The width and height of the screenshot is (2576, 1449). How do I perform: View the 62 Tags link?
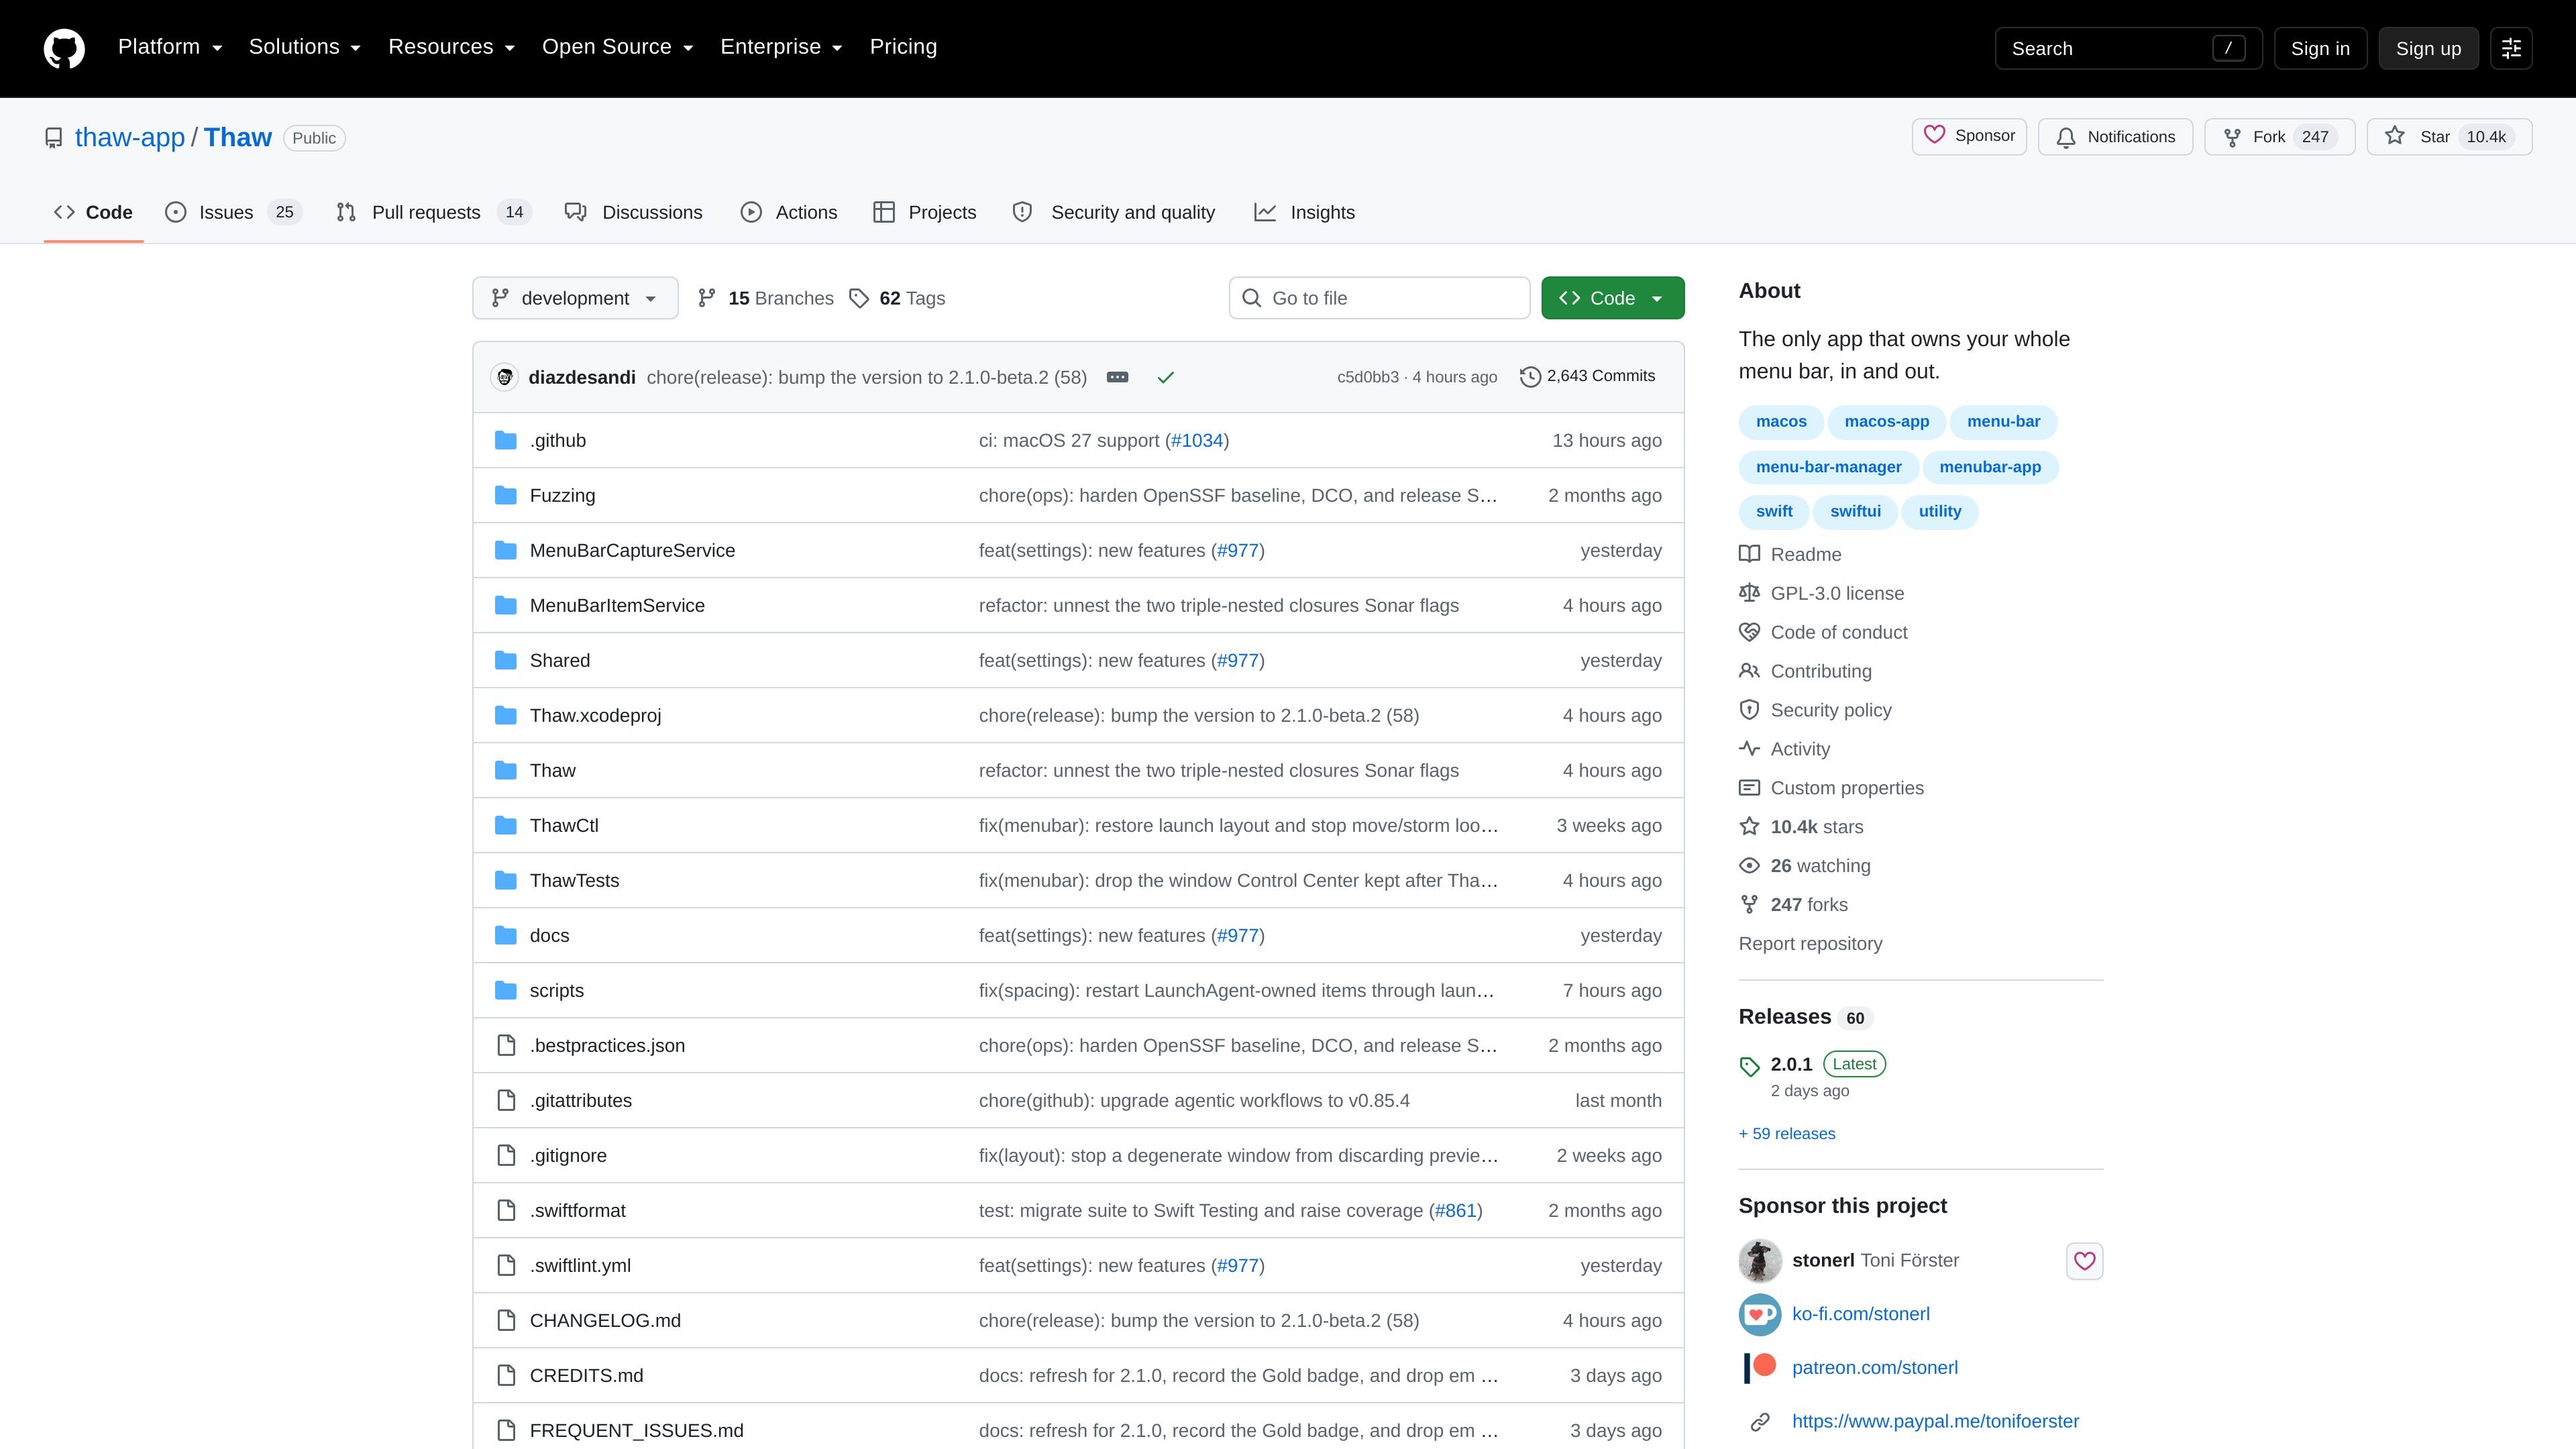pos(897,298)
